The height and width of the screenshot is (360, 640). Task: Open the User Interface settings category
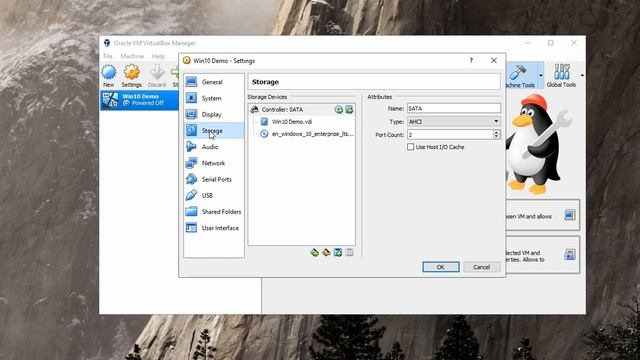pyautogui.click(x=214, y=228)
